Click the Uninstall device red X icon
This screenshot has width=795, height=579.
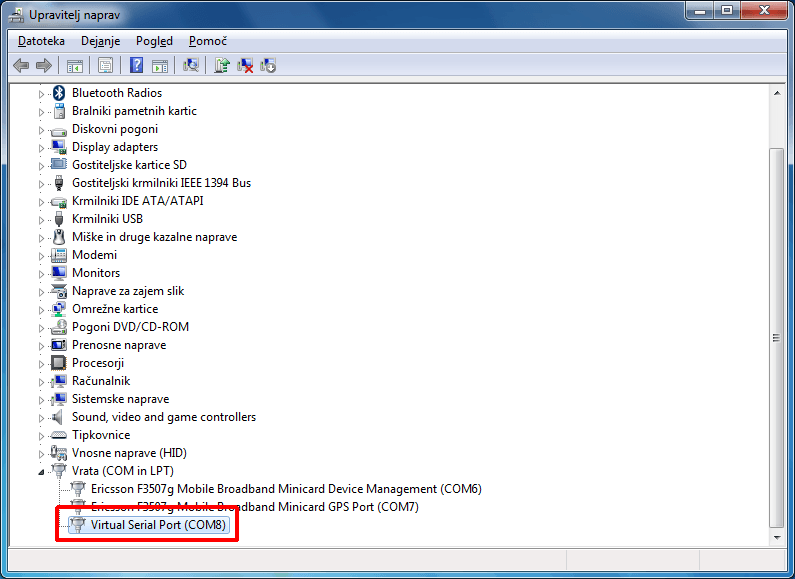coord(245,66)
